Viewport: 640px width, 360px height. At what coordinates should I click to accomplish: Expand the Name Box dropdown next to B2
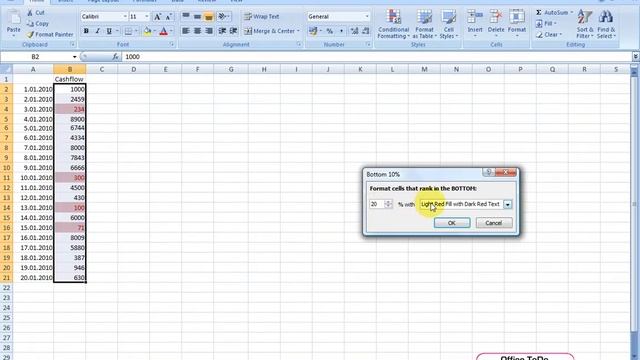point(74,57)
